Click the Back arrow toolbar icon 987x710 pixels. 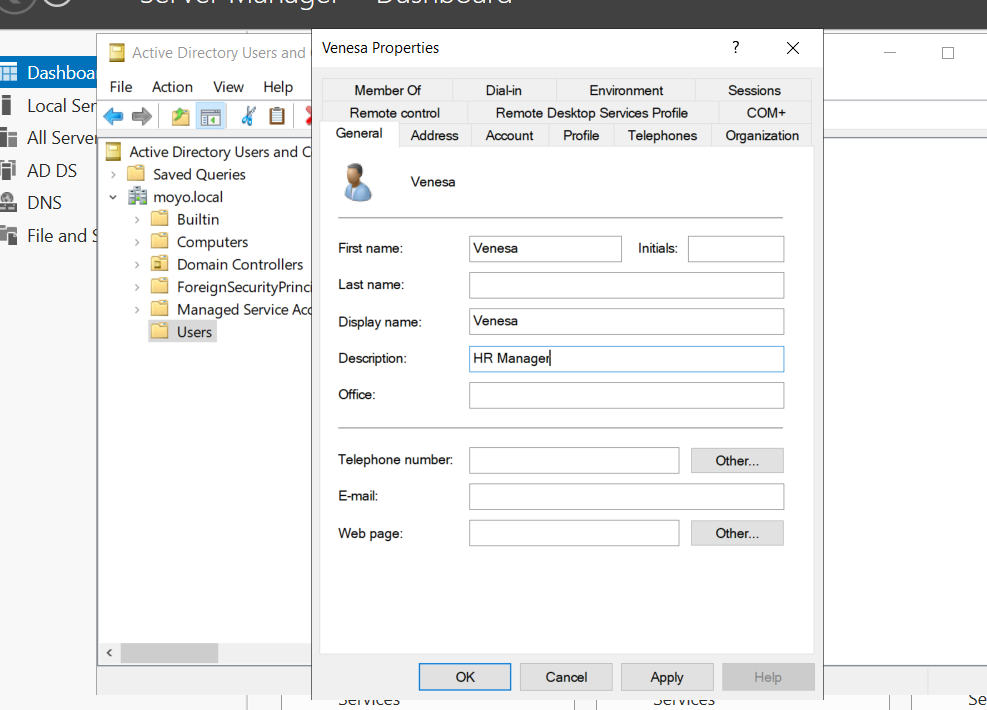click(x=113, y=116)
